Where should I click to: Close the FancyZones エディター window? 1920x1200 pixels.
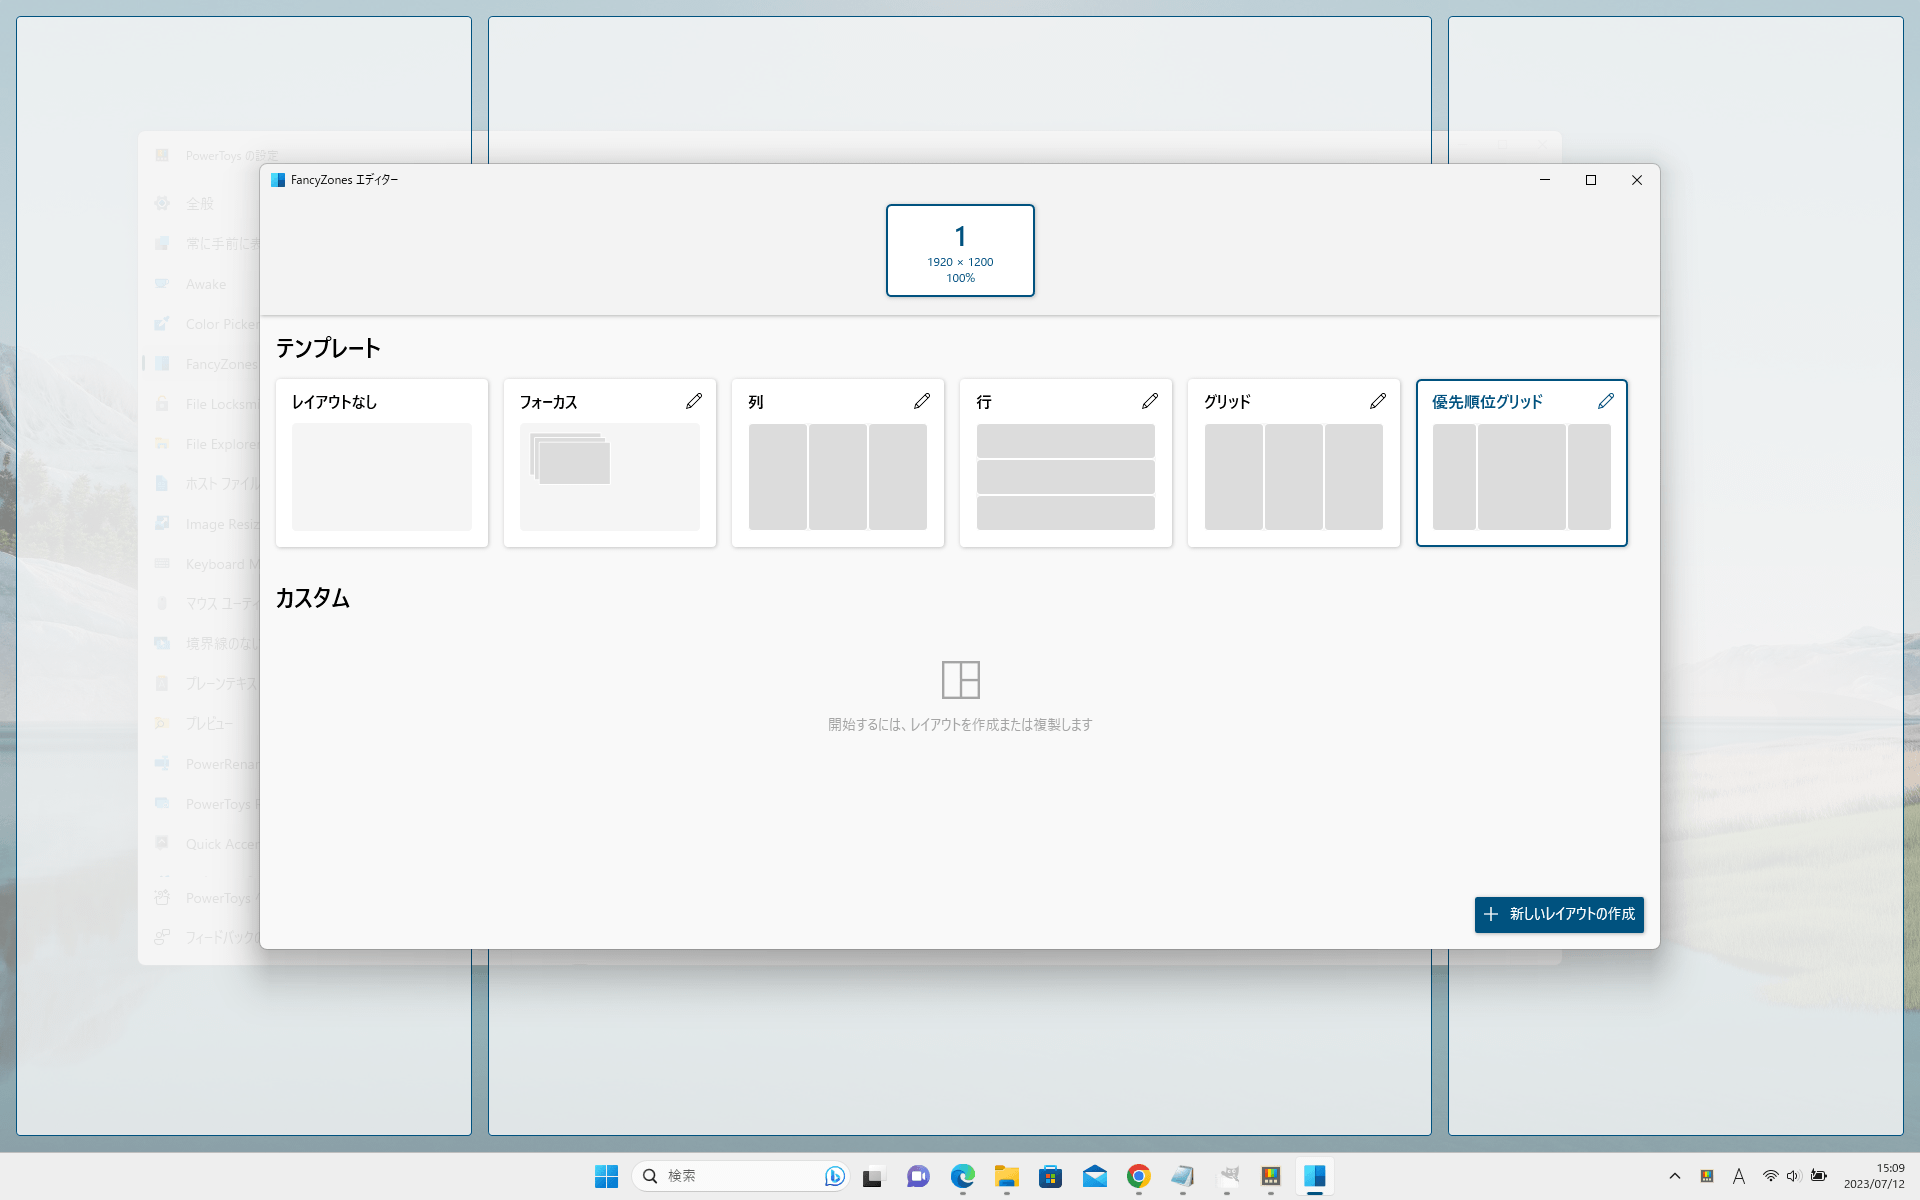point(1637,180)
